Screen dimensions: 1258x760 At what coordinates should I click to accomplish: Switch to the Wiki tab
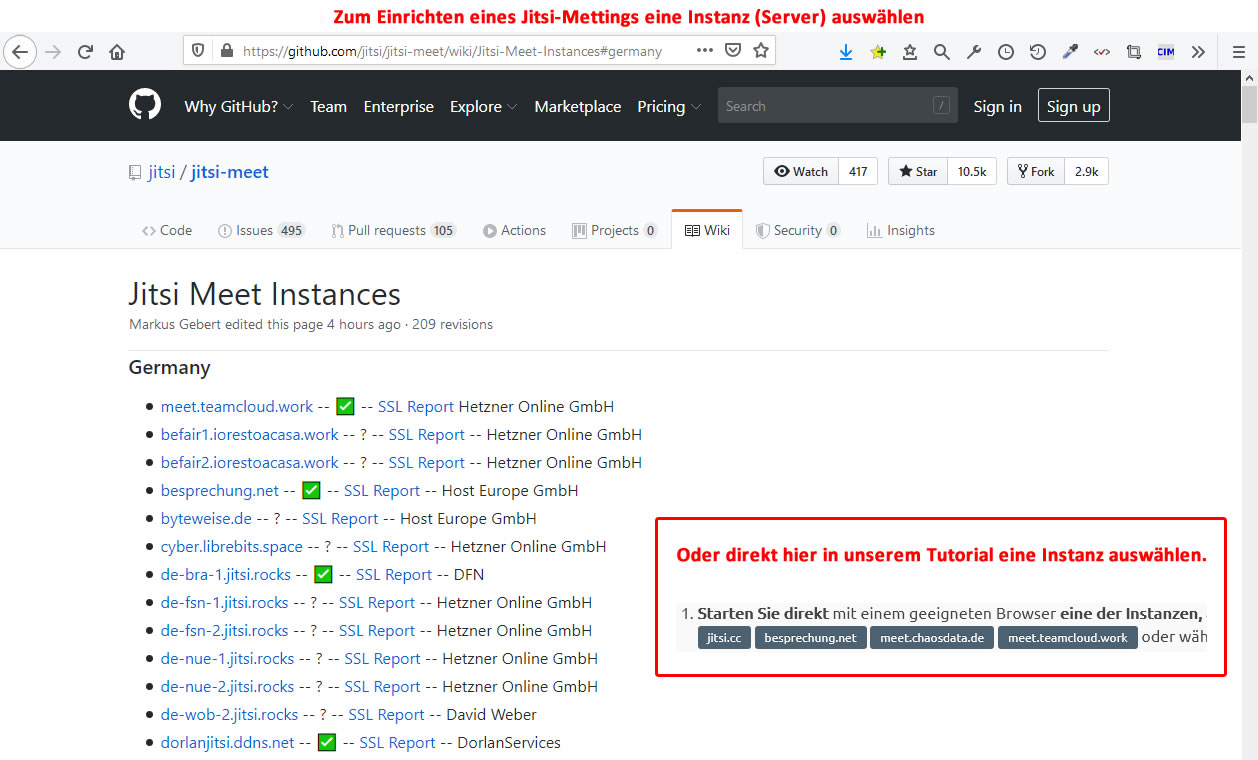(x=707, y=230)
